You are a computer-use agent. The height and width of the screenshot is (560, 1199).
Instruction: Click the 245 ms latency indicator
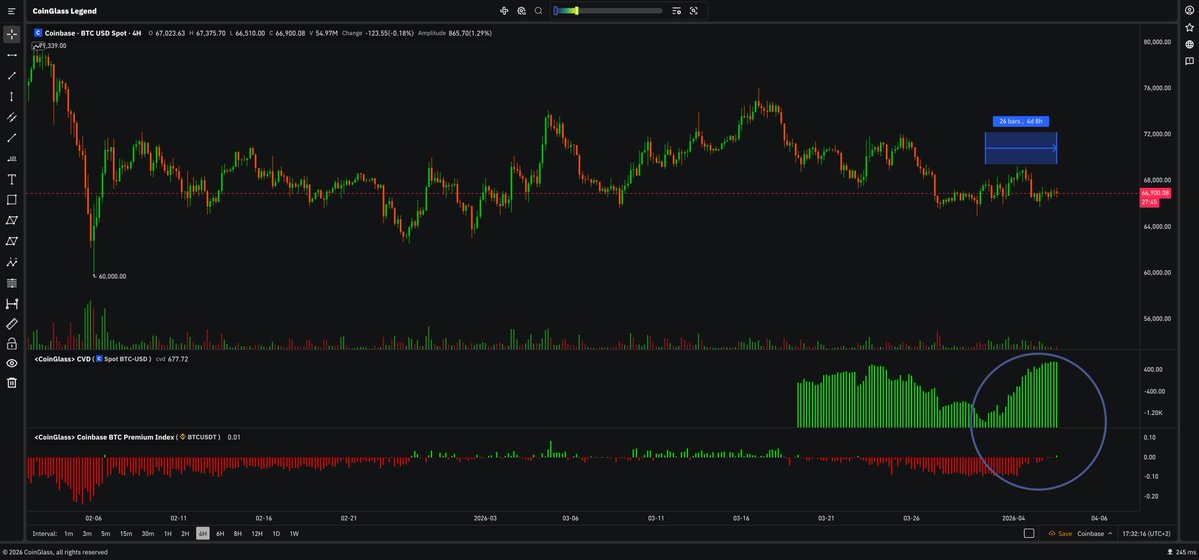pos(1181,552)
